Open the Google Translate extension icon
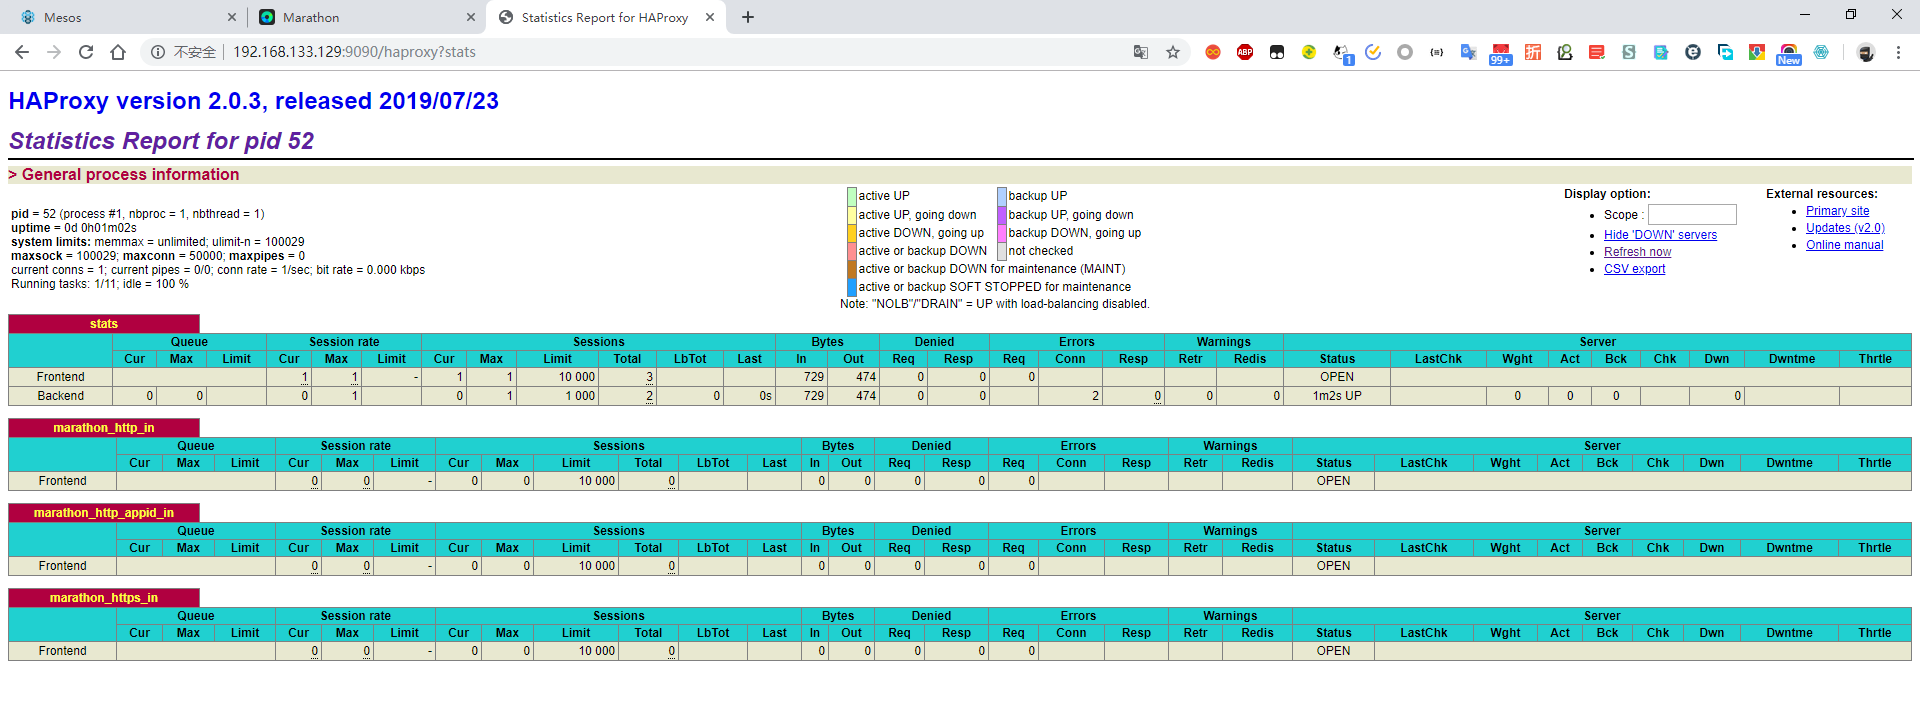 (1468, 52)
